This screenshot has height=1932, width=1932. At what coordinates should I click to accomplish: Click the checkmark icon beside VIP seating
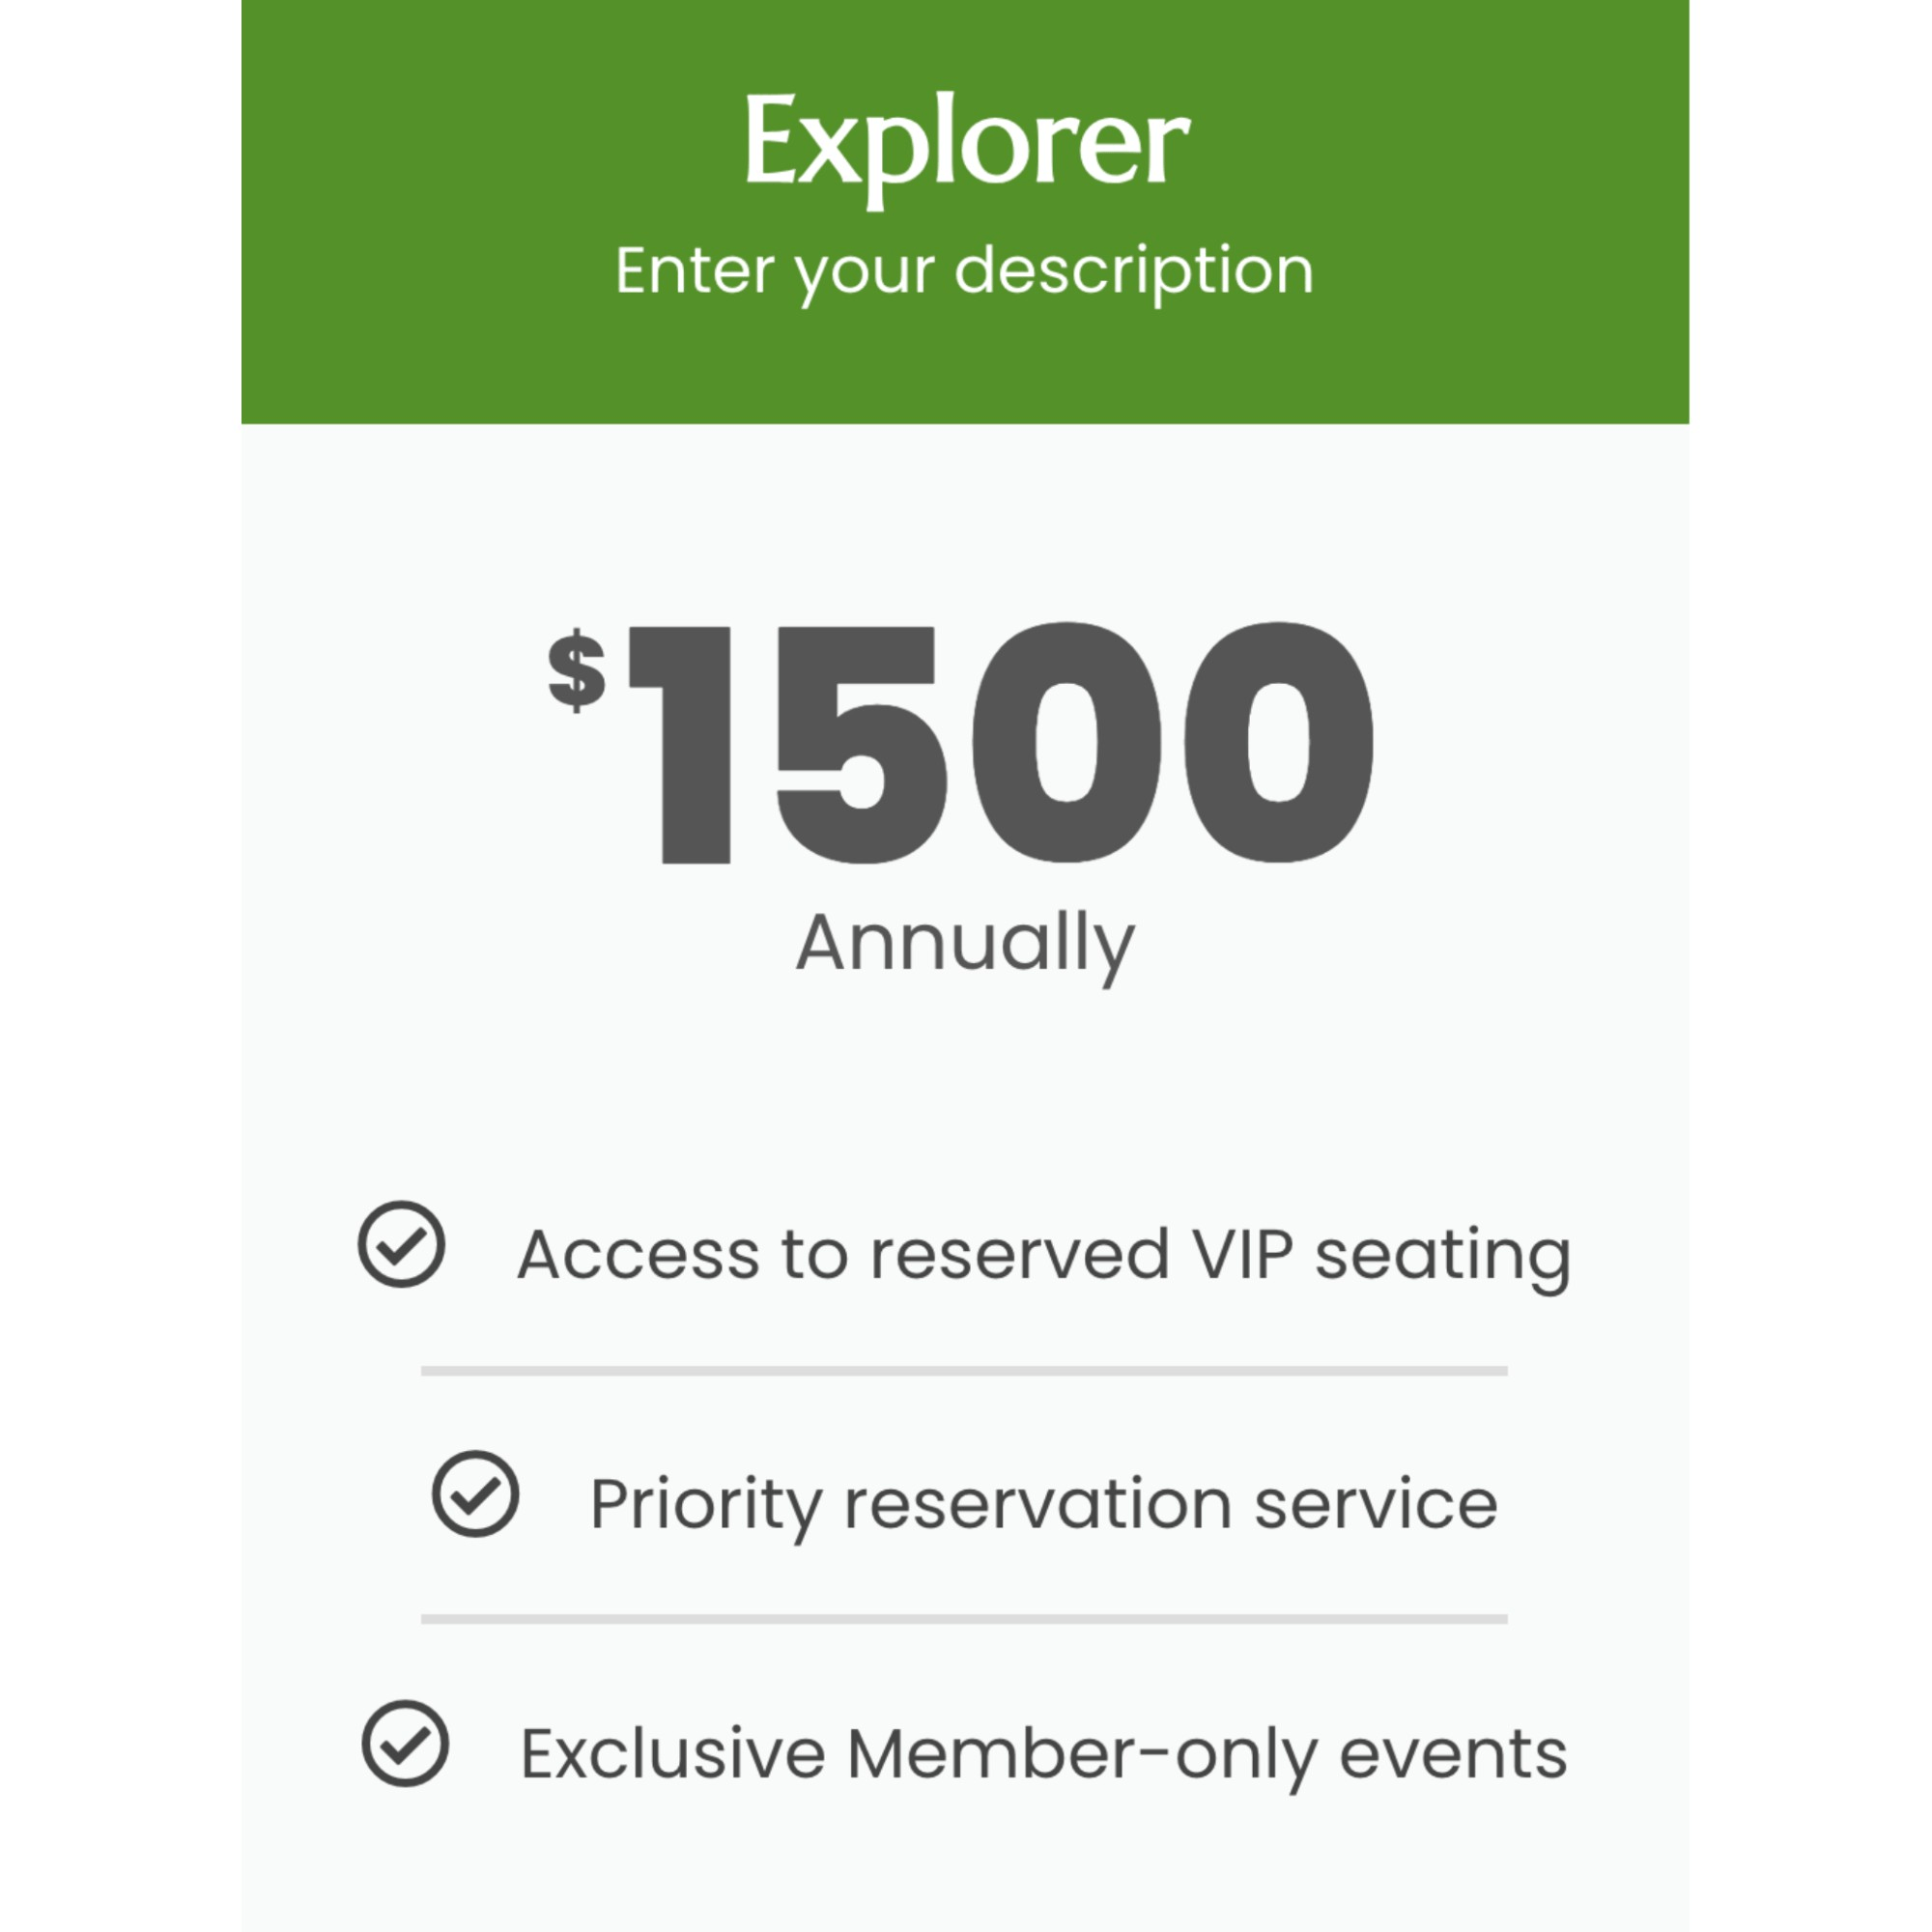(401, 1244)
